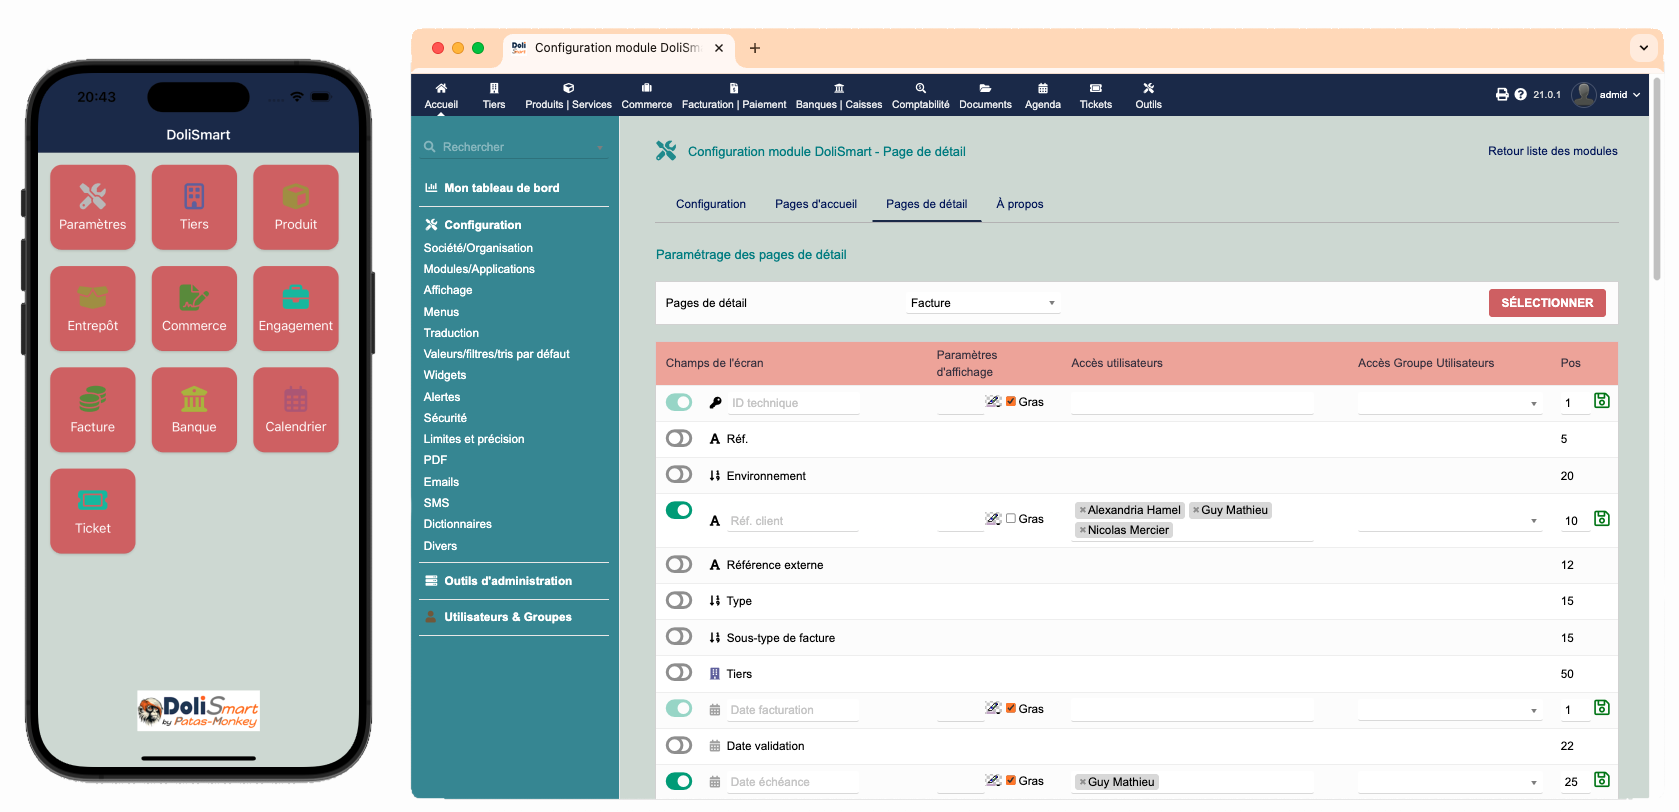Open the search type dropdown arrow
This screenshot has height=812, width=1679.
tap(600, 148)
